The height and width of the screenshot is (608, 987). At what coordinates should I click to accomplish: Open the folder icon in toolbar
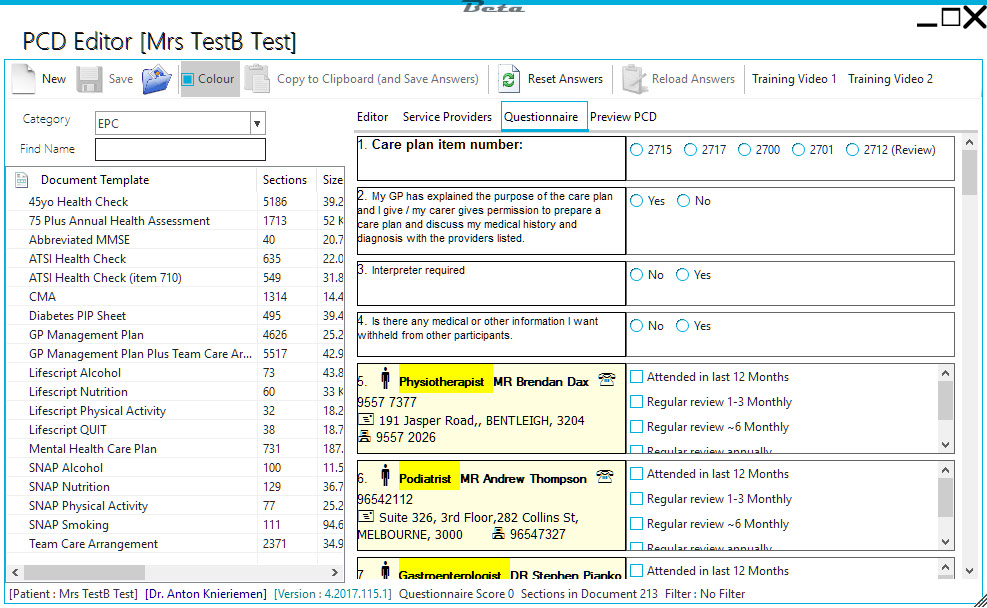pyautogui.click(x=156, y=79)
